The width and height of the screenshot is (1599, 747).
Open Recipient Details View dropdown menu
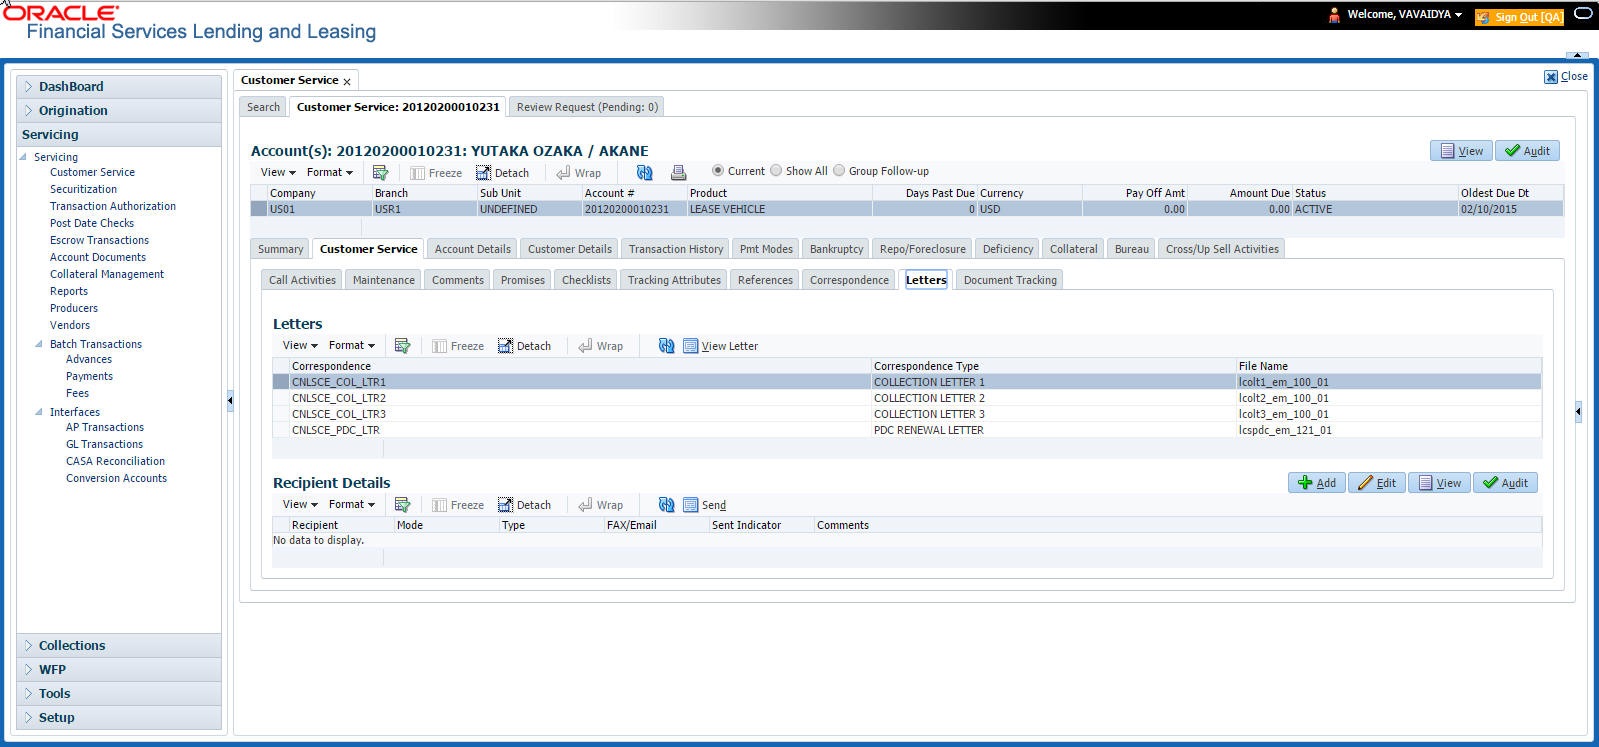pyautogui.click(x=300, y=504)
